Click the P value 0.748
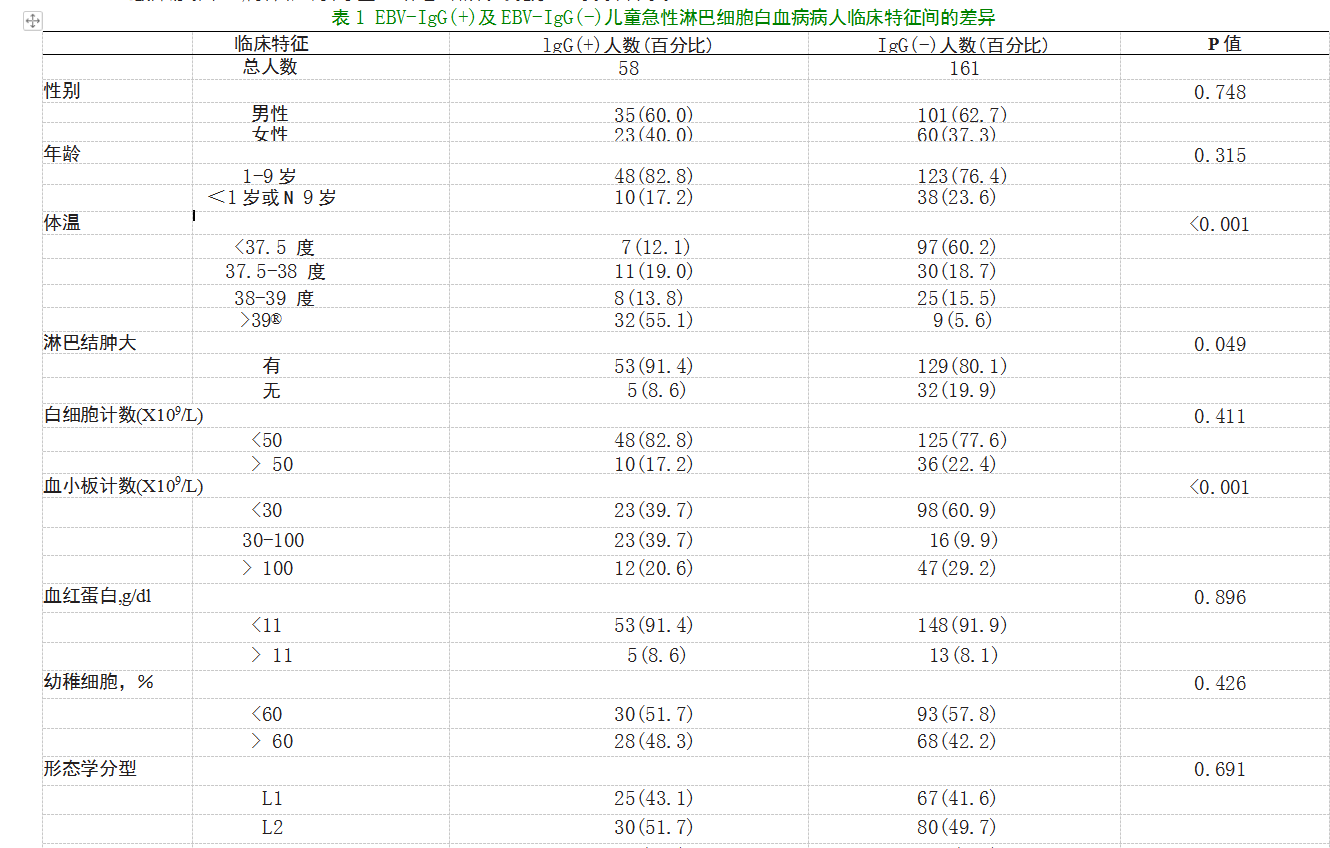Screen dimensions: 1330x848 (1220, 92)
